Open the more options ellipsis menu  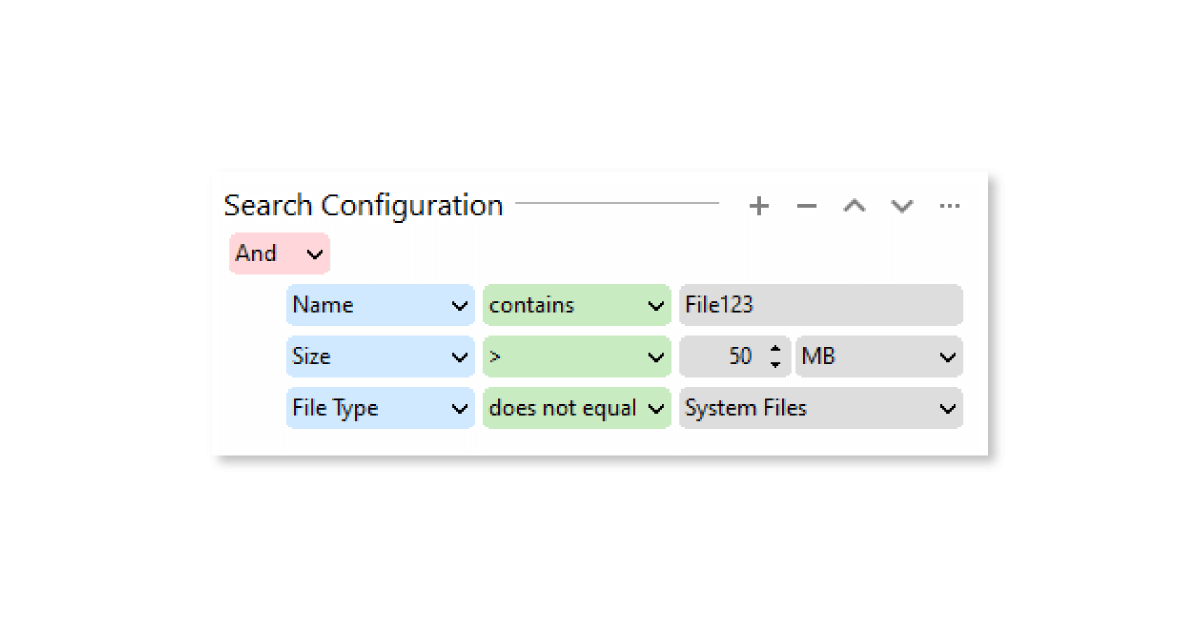coord(949,206)
